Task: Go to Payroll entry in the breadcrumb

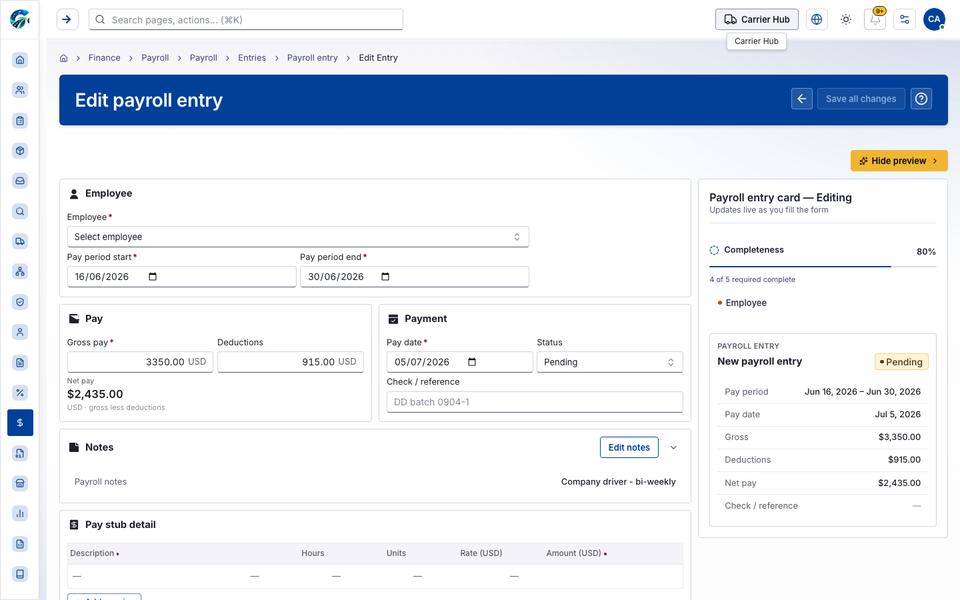Action: [x=312, y=58]
